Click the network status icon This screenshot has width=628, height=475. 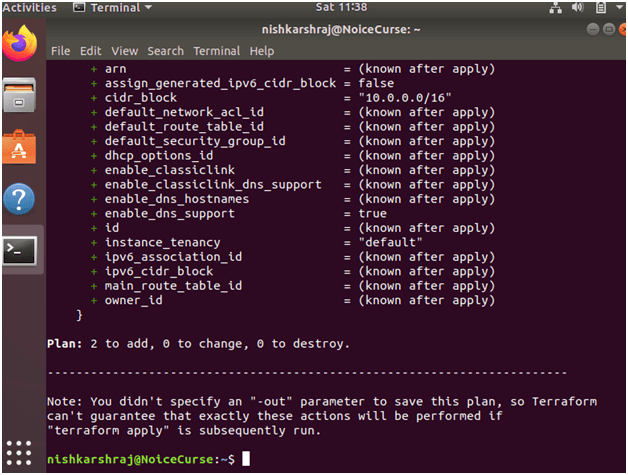pos(557,8)
